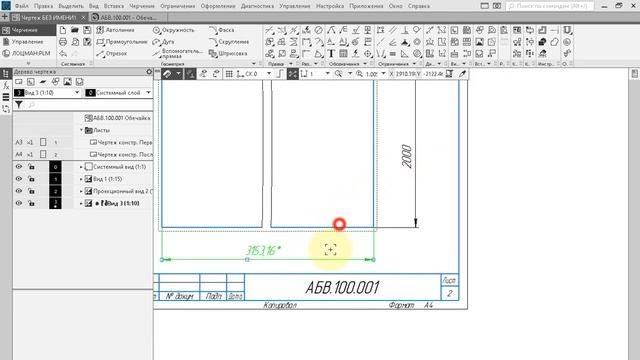Open the Диагностика menu
The width and height of the screenshot is (640, 360).
click(x=257, y=6)
